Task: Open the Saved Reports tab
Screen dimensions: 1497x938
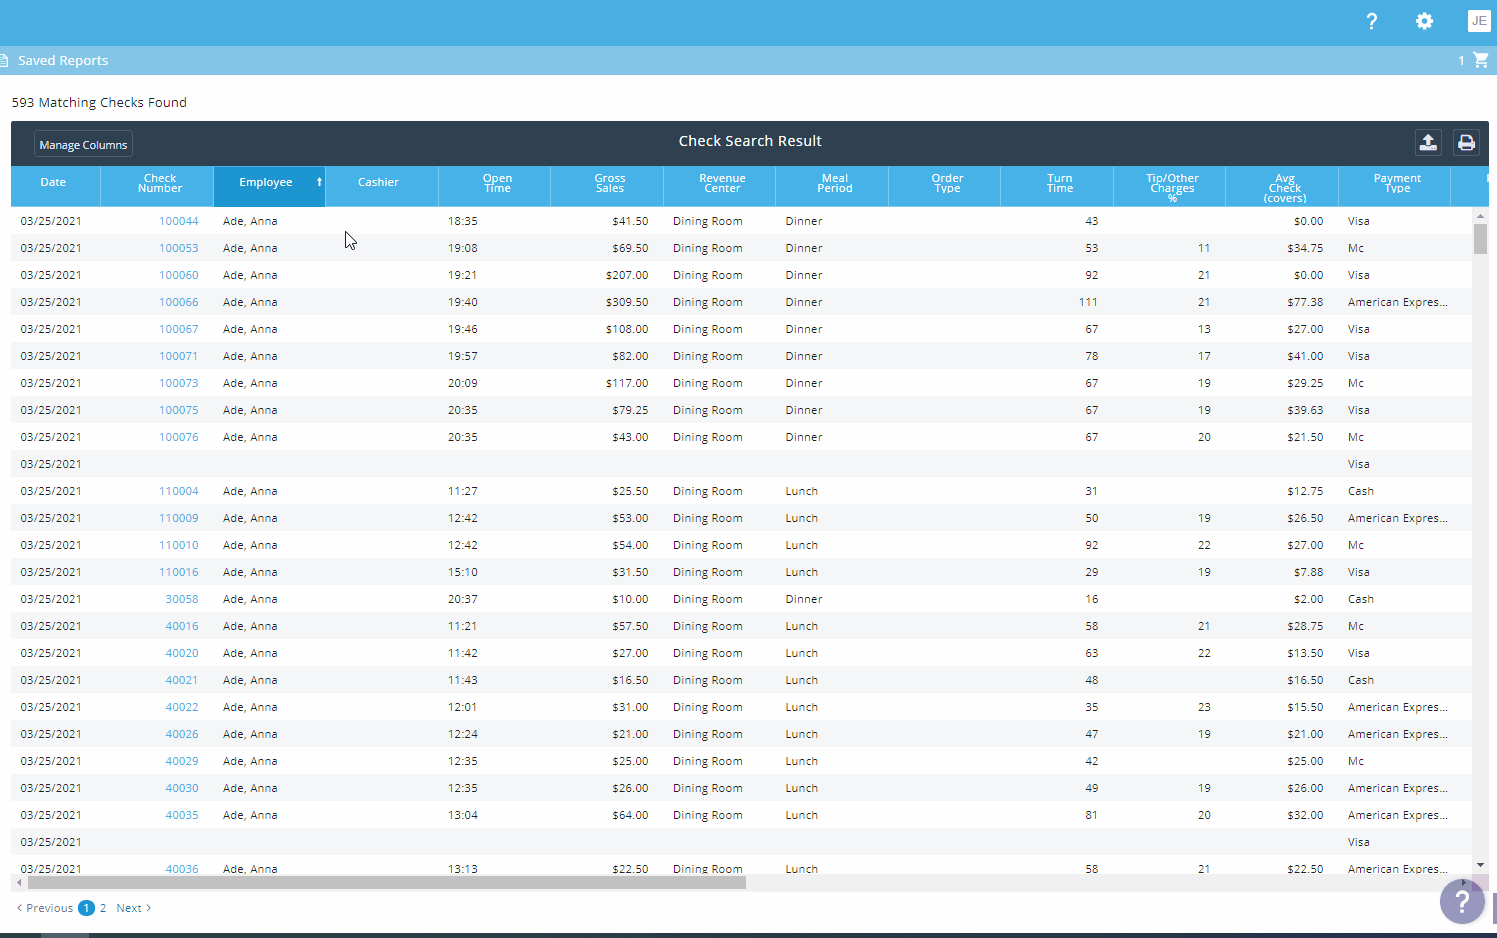Action: pos(63,60)
